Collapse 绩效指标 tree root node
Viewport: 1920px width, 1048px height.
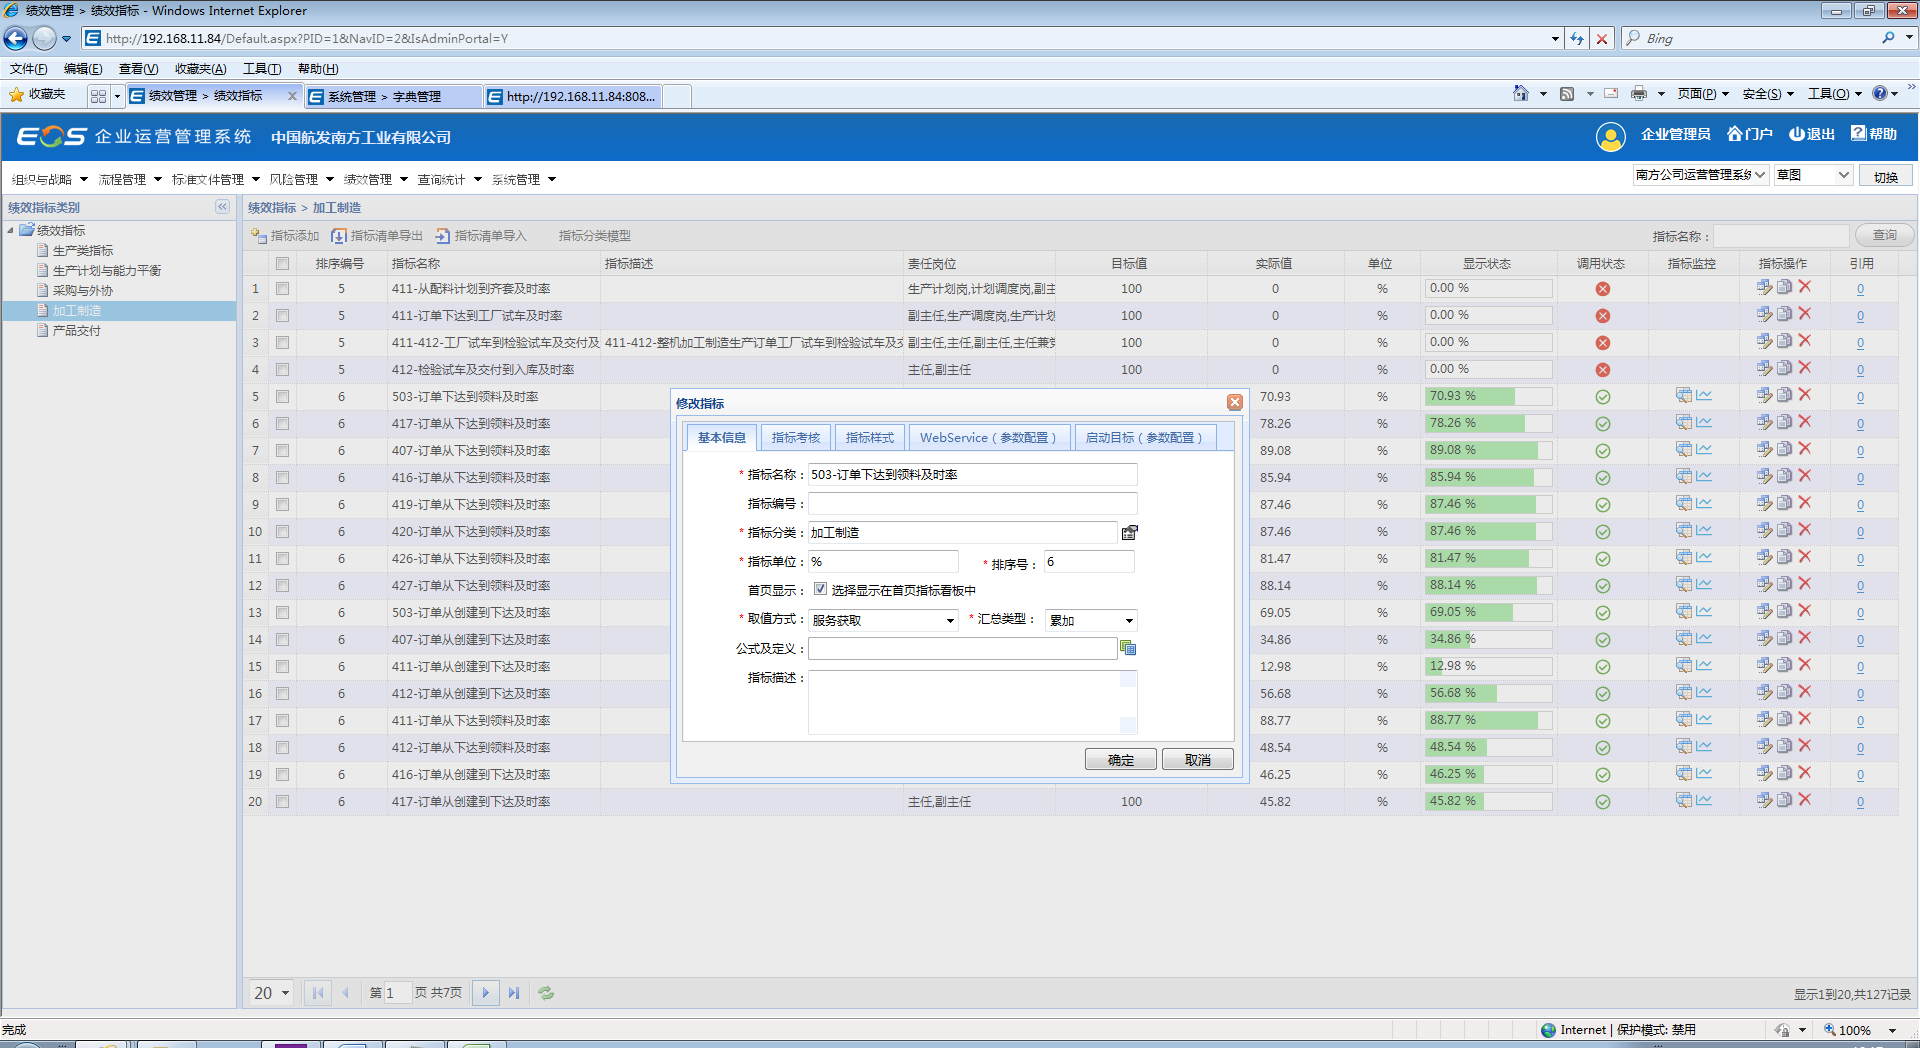(10, 231)
